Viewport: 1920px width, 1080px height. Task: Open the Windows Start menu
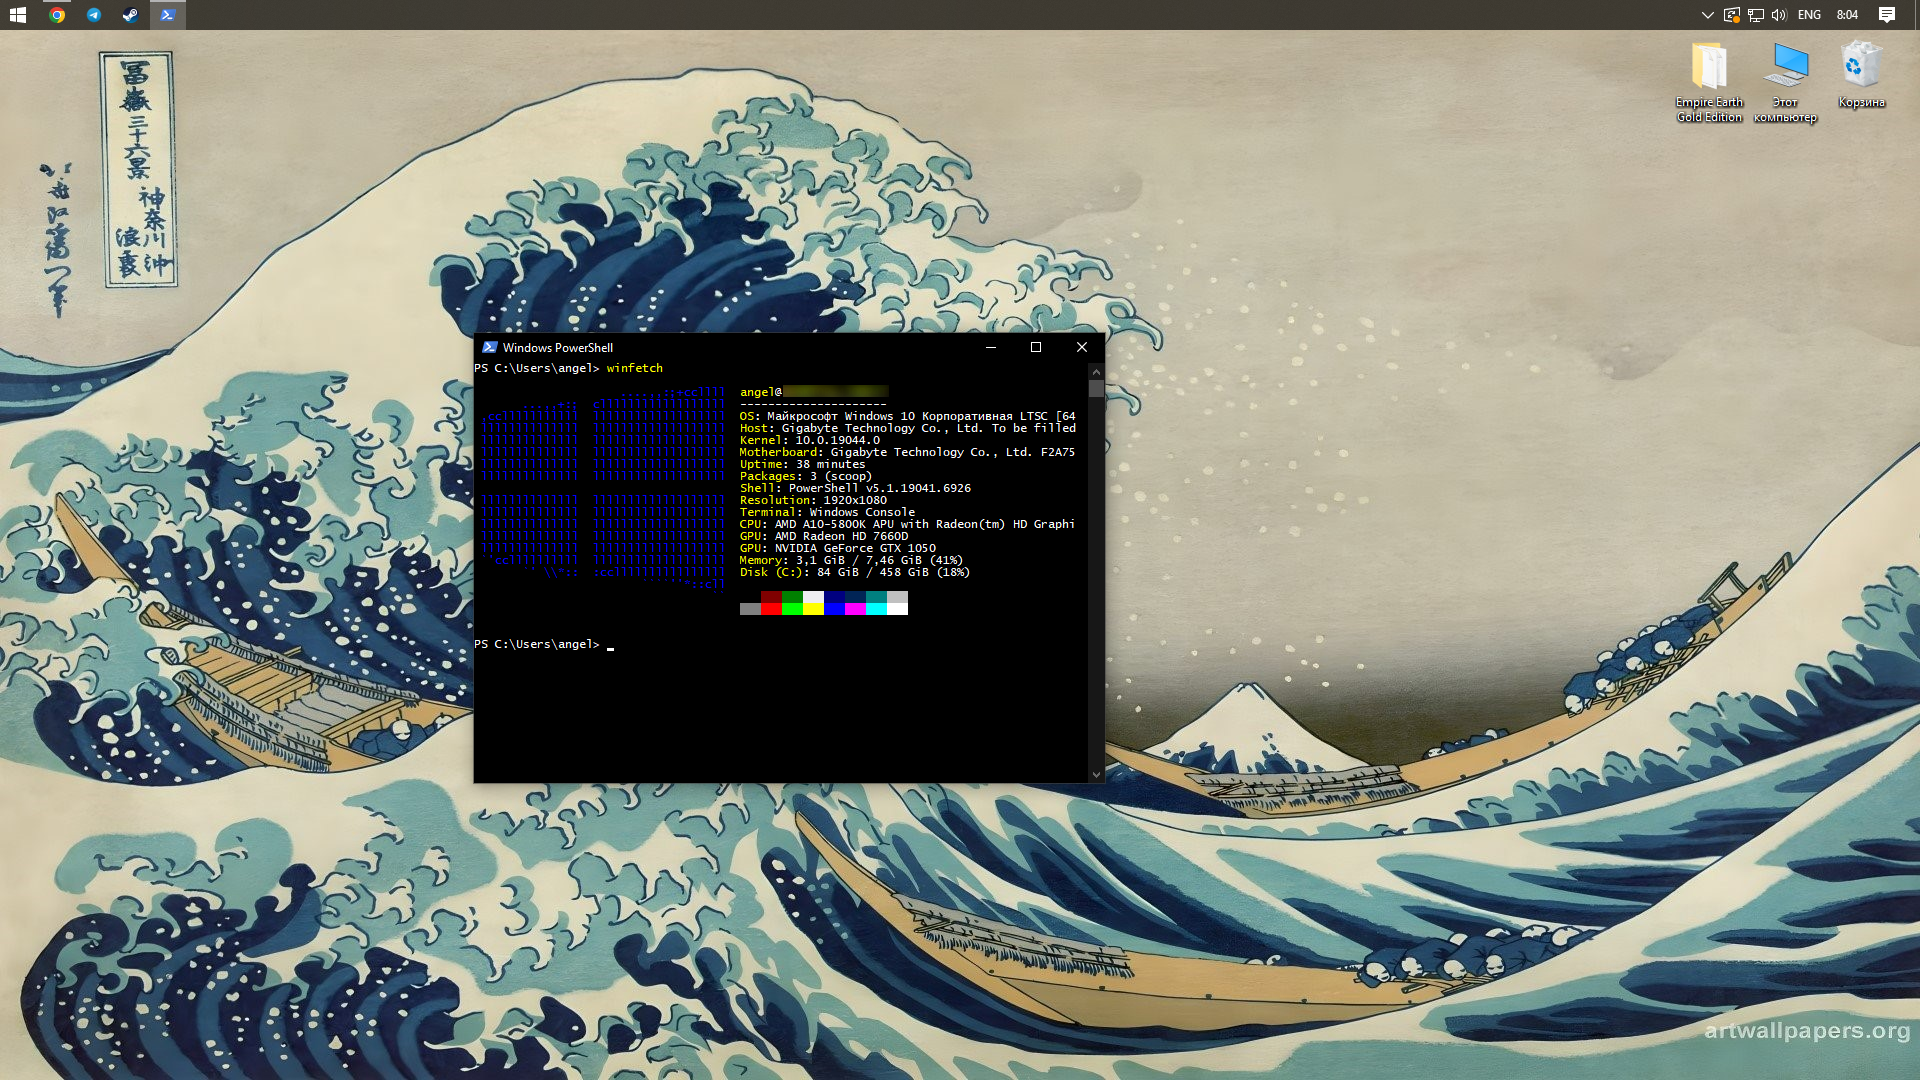[18, 15]
